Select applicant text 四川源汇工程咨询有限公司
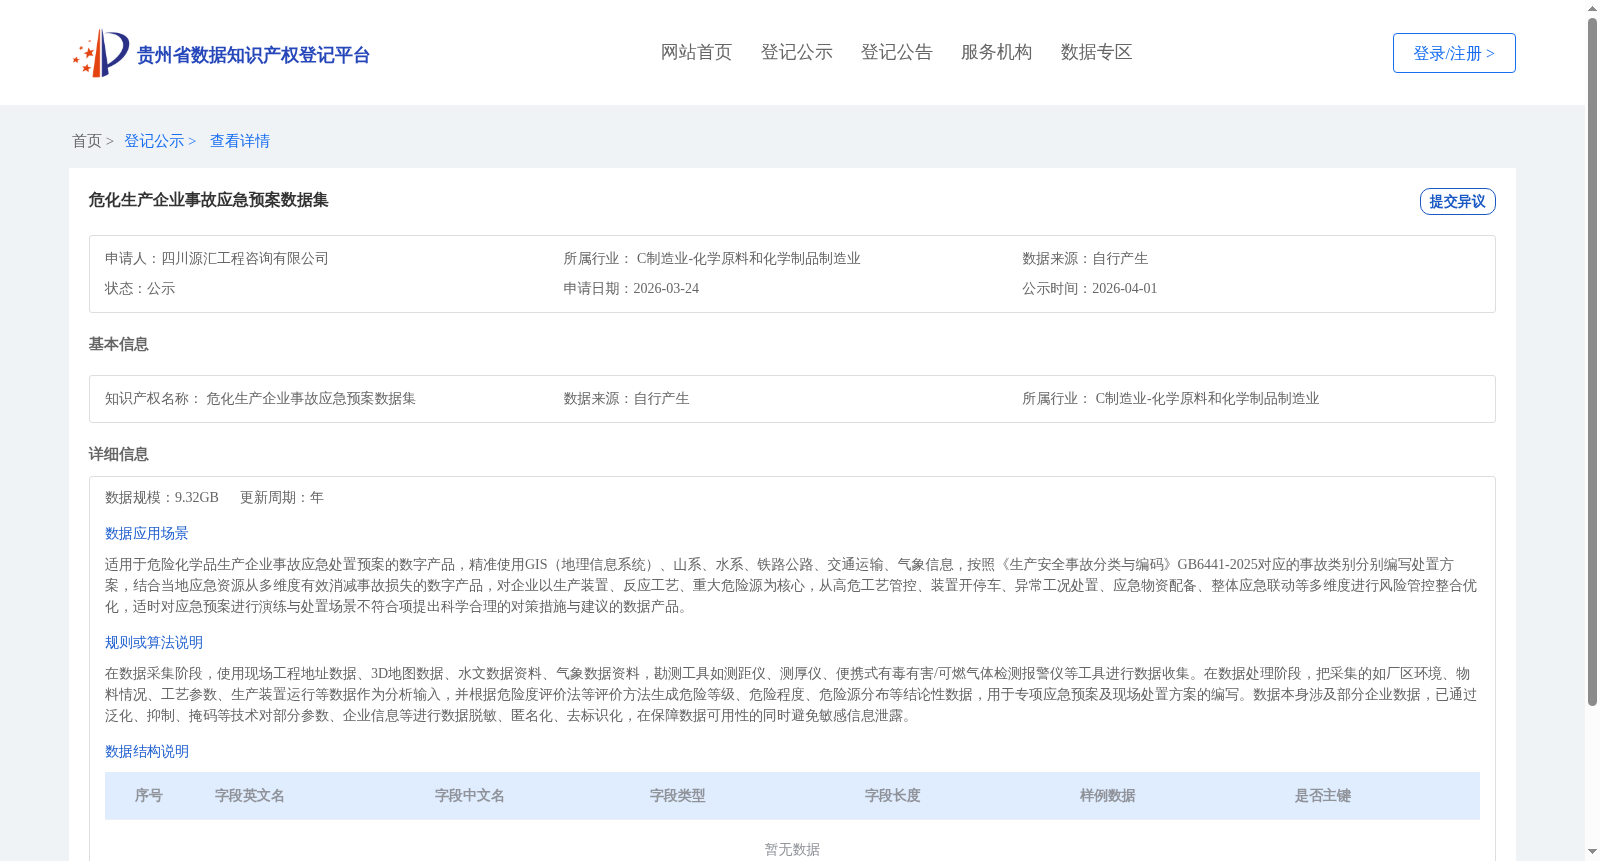 [245, 259]
